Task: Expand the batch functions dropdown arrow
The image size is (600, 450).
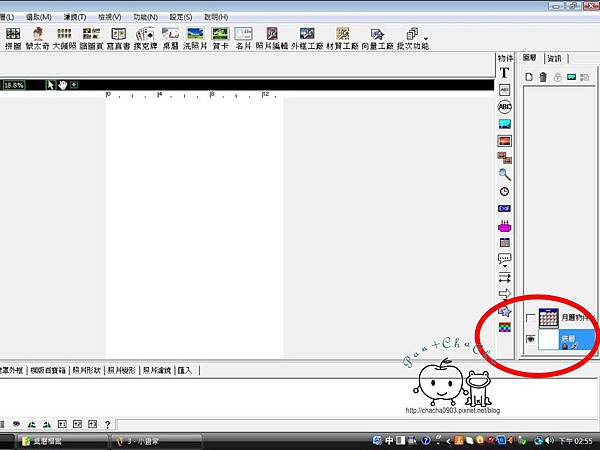Action: click(426, 39)
